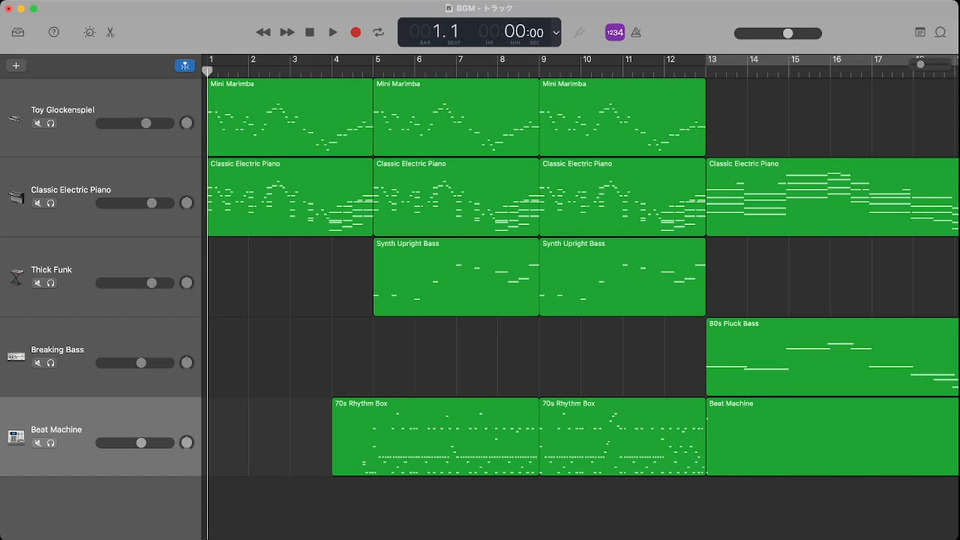Select the 70s Rhythm Box region at bar 4
The height and width of the screenshot is (540, 960).
[x=435, y=437]
